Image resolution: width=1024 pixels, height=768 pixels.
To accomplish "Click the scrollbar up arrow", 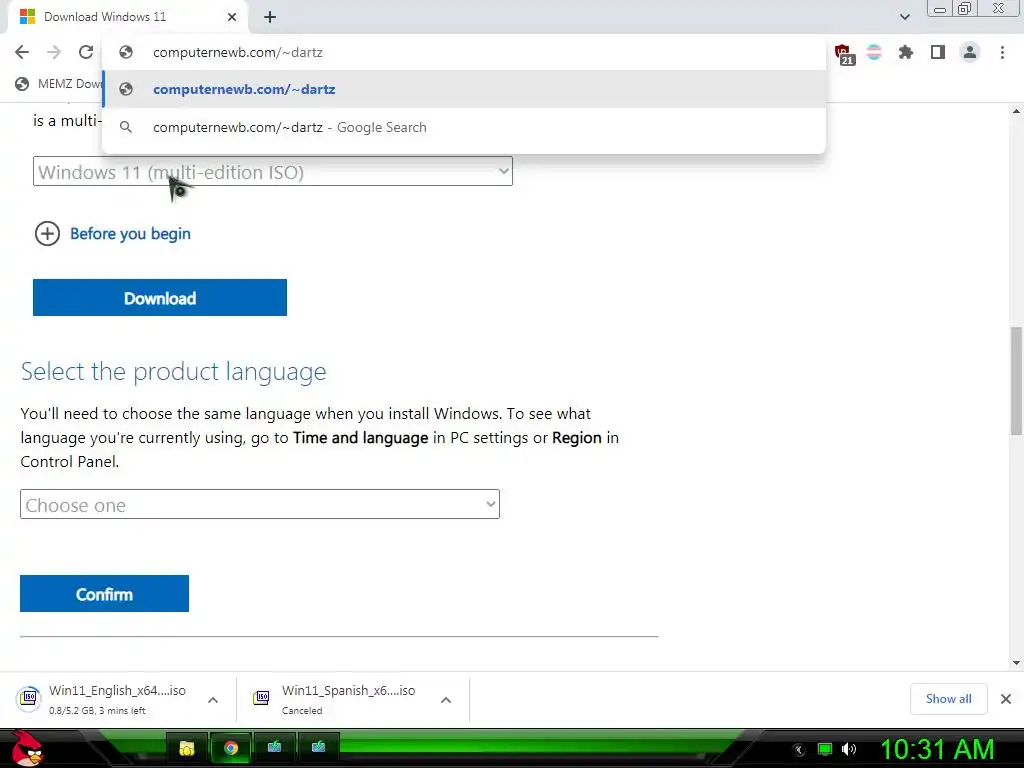I will 1016,111.
